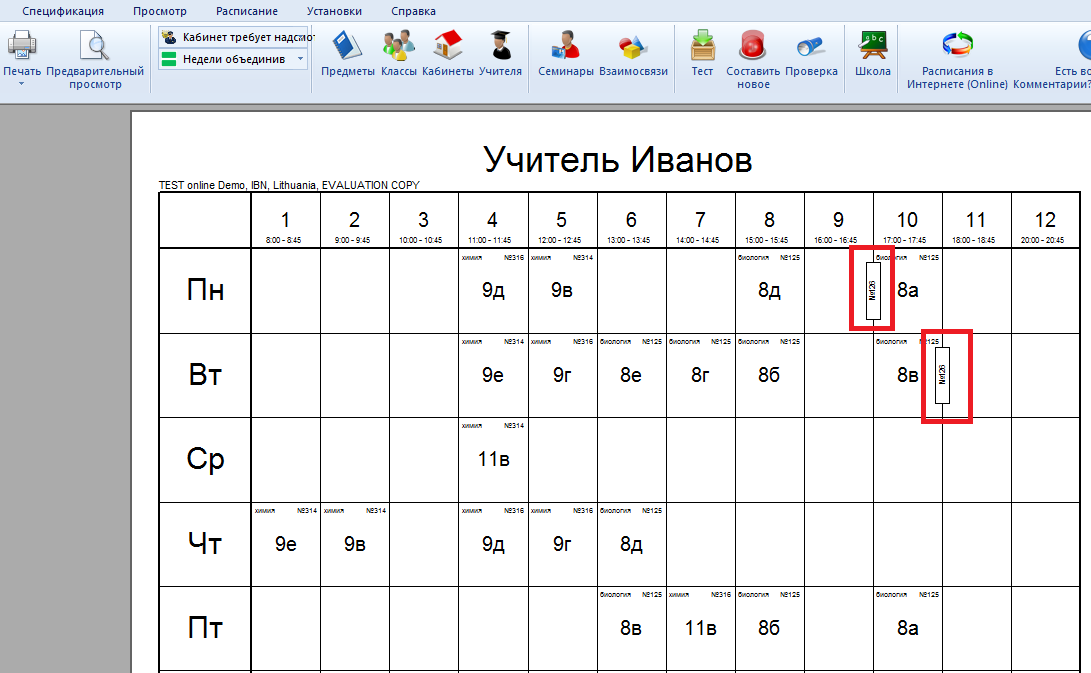Open the Кабинет требует надсмотра selector
The height and width of the screenshot is (673, 1091).
(x=233, y=37)
